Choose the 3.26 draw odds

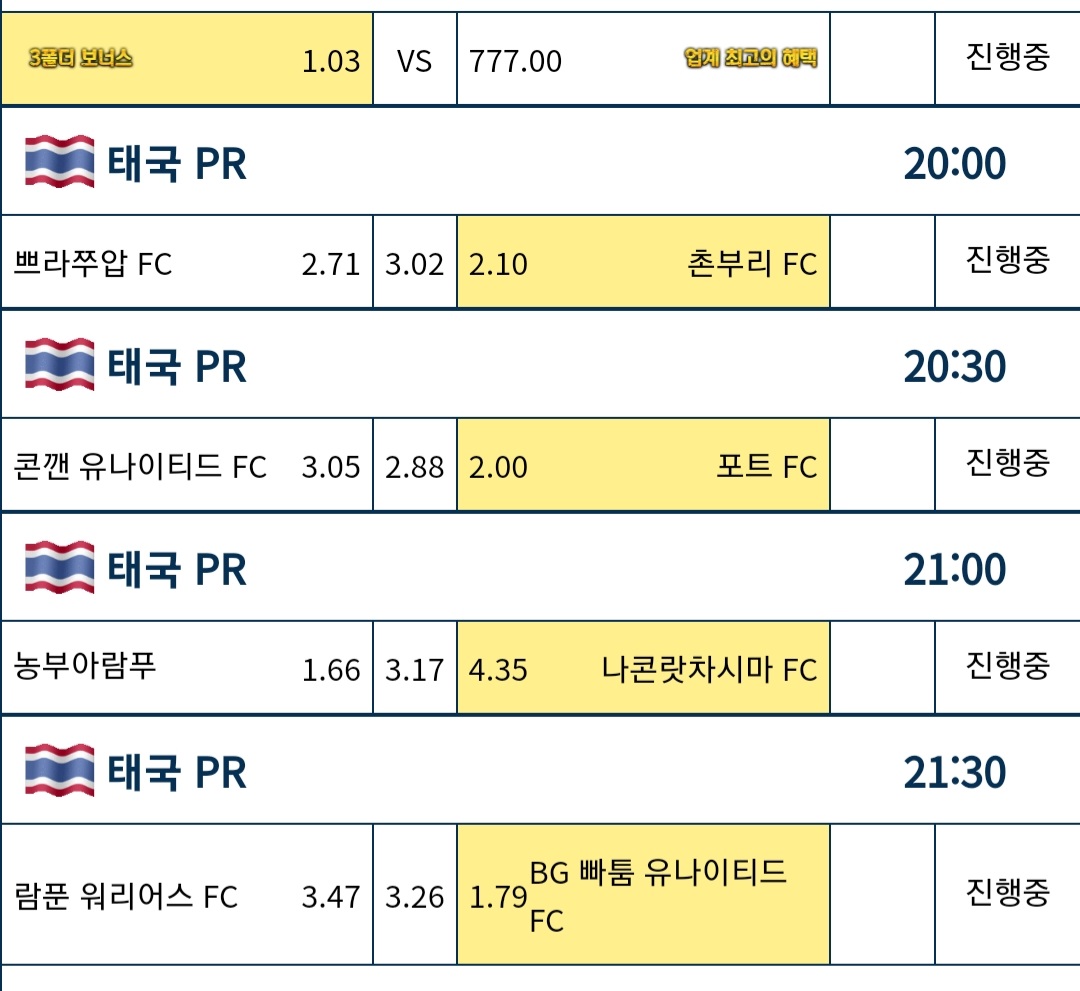coord(415,895)
